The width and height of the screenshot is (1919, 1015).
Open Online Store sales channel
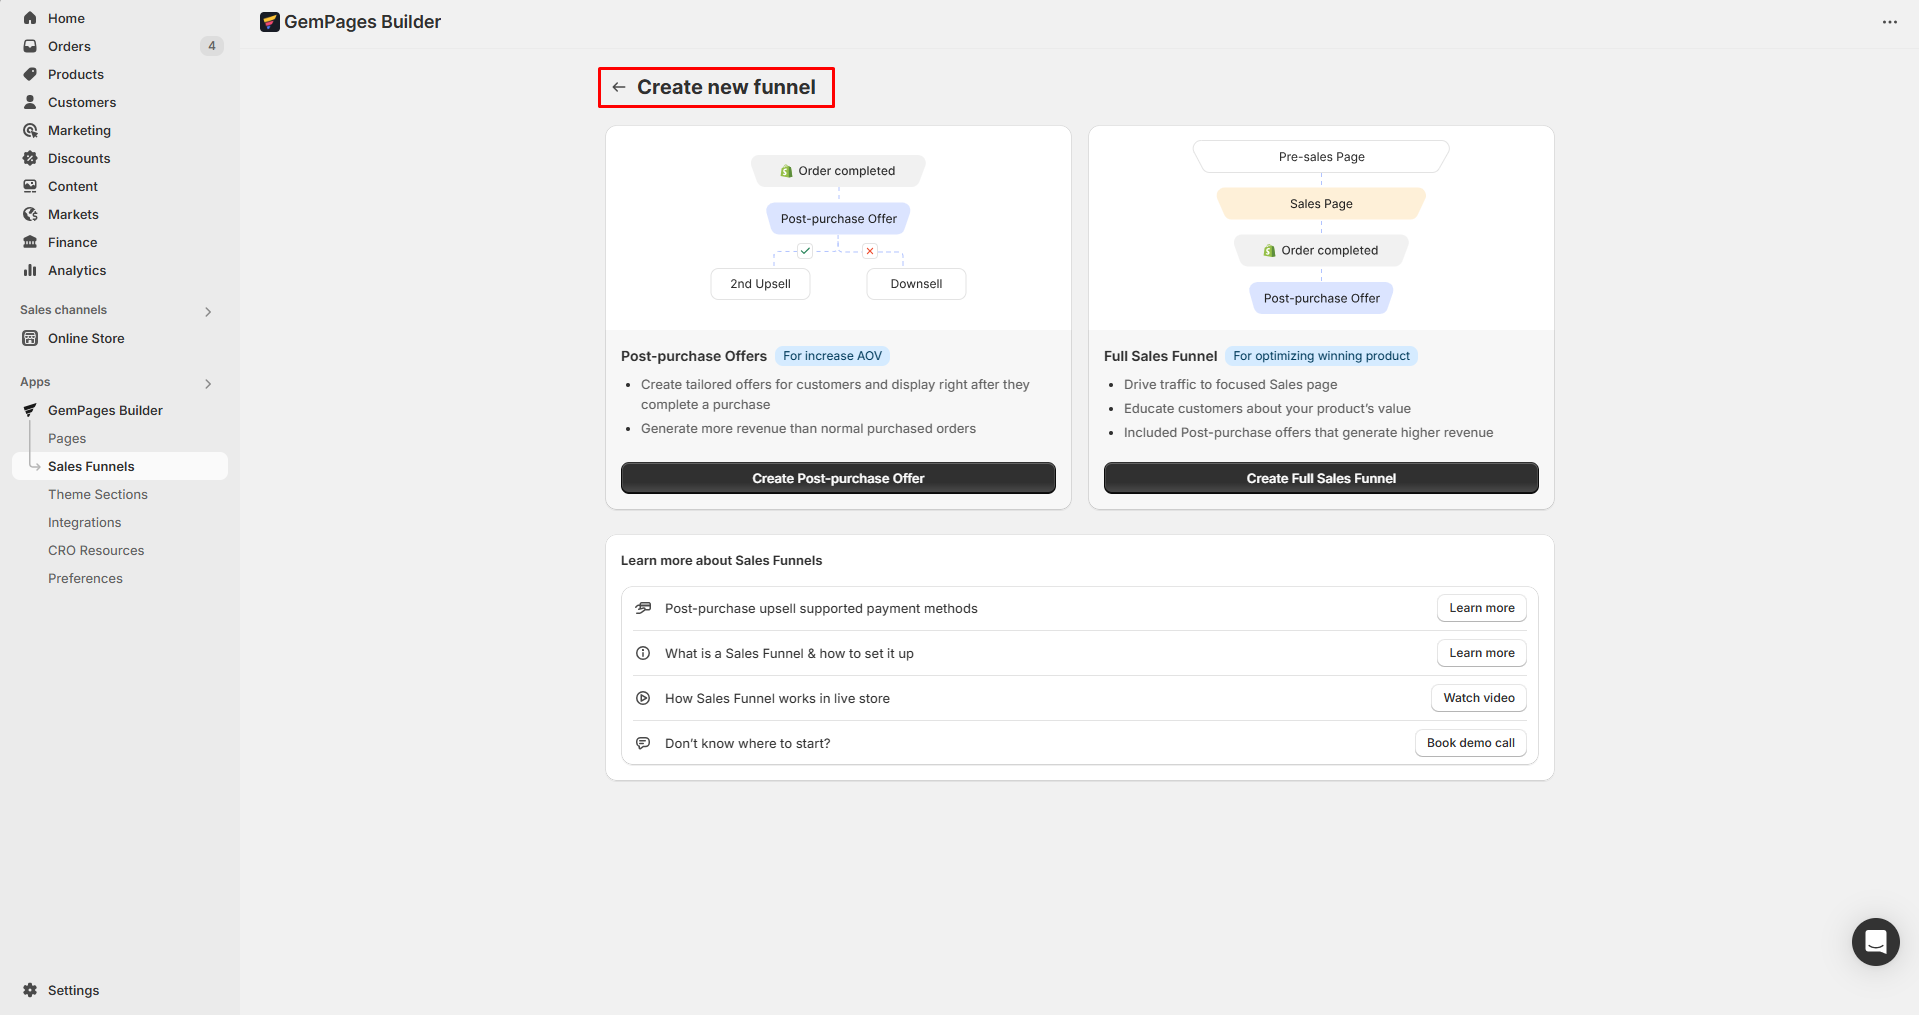click(120, 338)
